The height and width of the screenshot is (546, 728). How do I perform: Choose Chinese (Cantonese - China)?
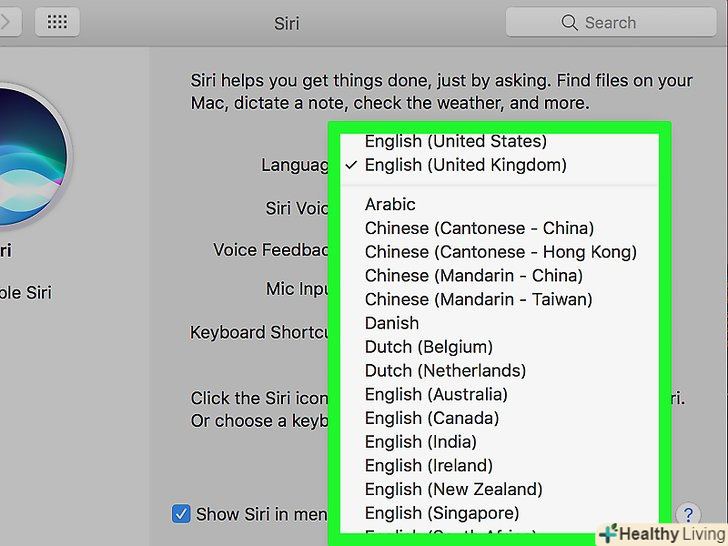tap(499, 228)
